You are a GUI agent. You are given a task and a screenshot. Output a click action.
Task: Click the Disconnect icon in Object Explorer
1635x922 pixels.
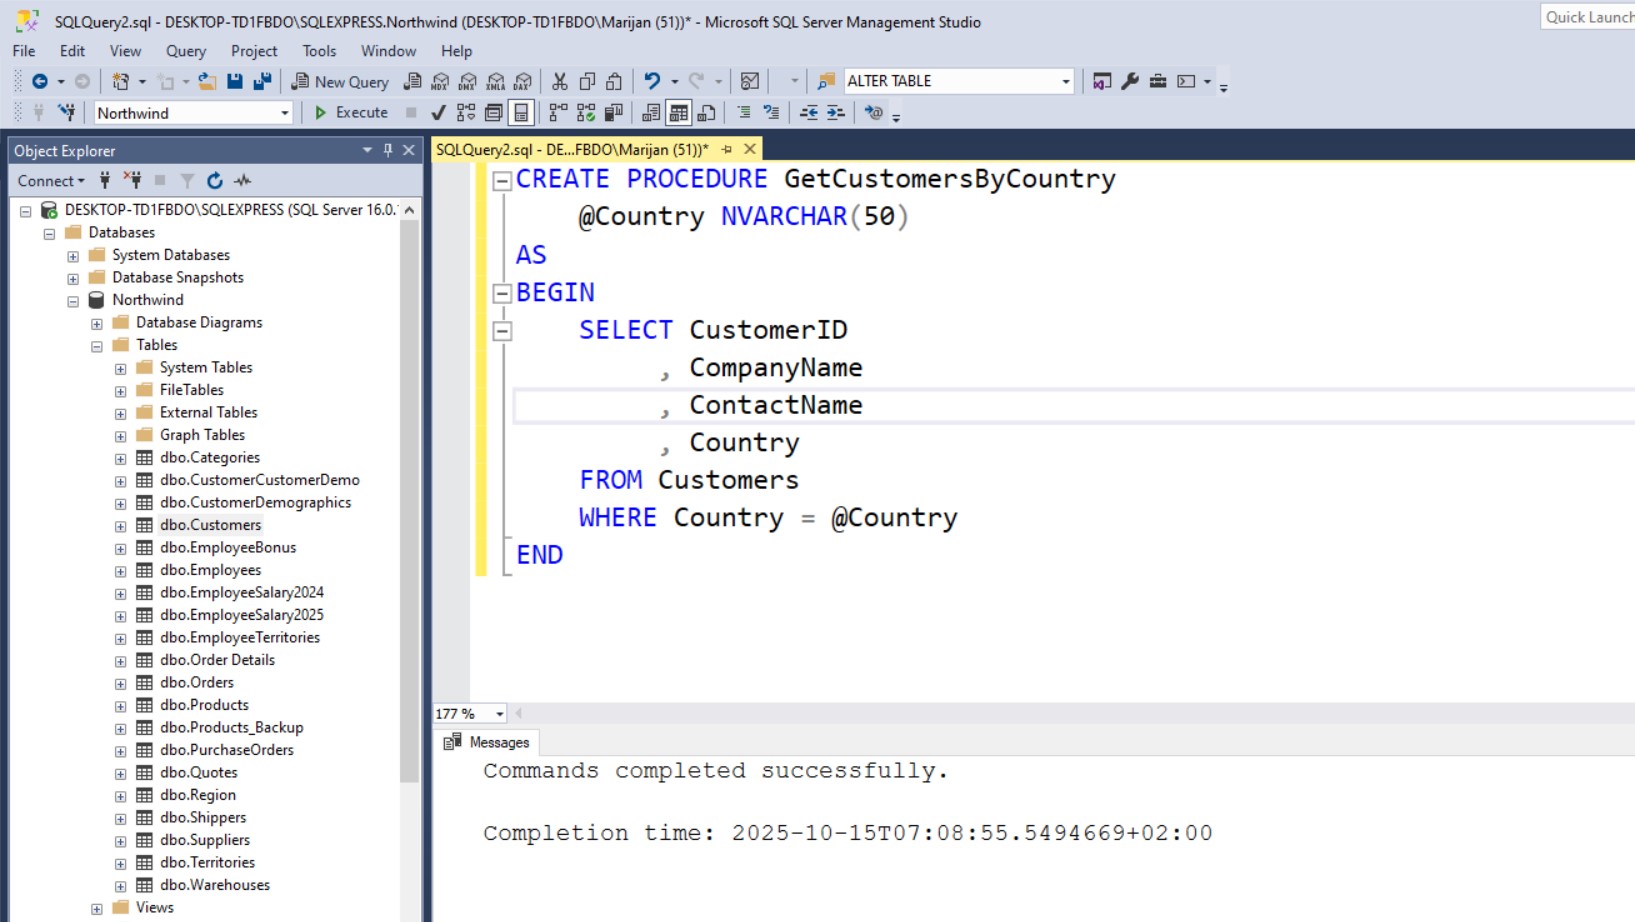tap(132, 181)
